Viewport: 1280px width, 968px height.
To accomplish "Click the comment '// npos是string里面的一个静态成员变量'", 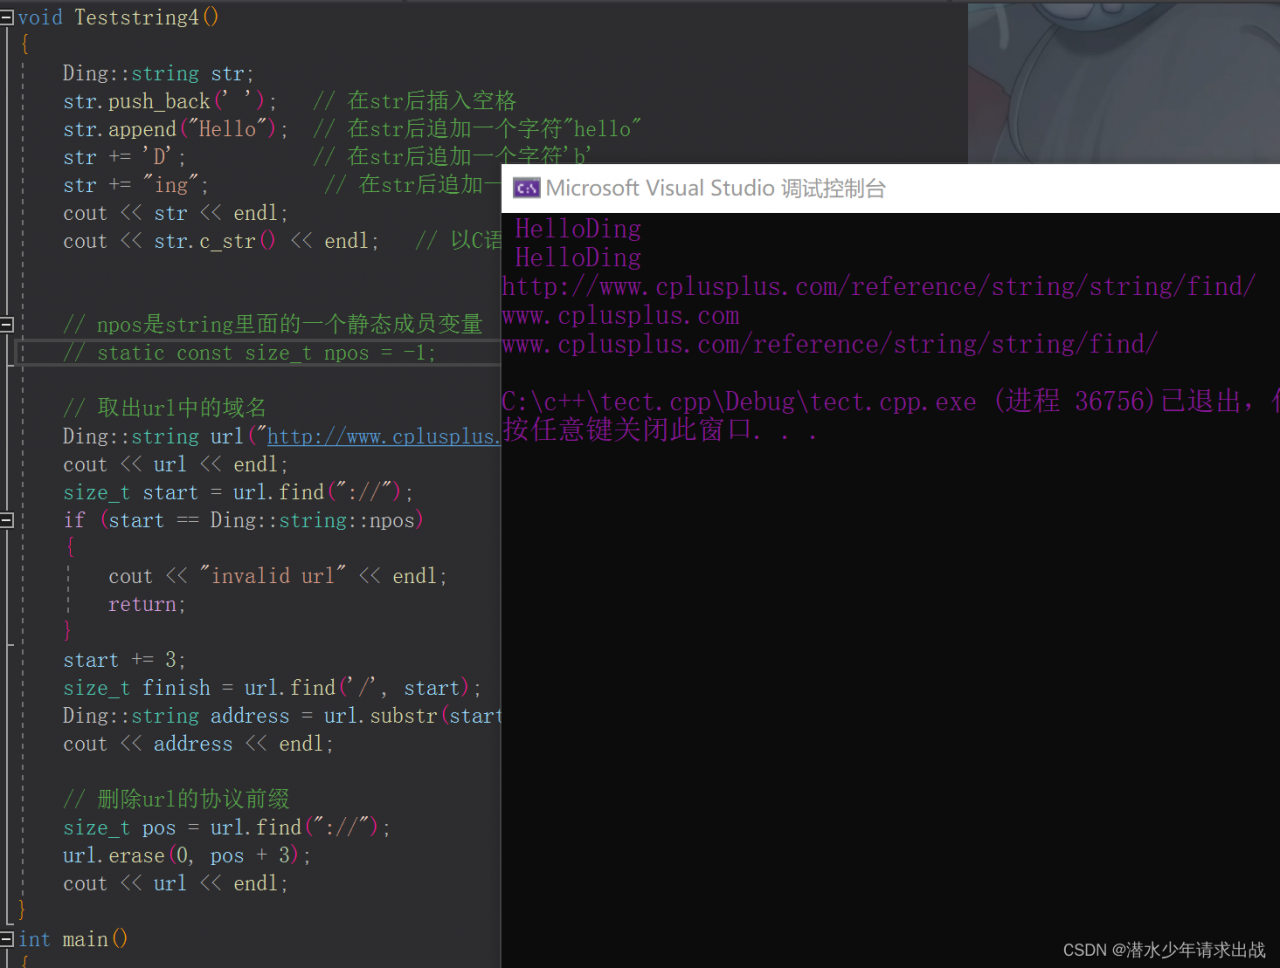I will coord(273,324).
